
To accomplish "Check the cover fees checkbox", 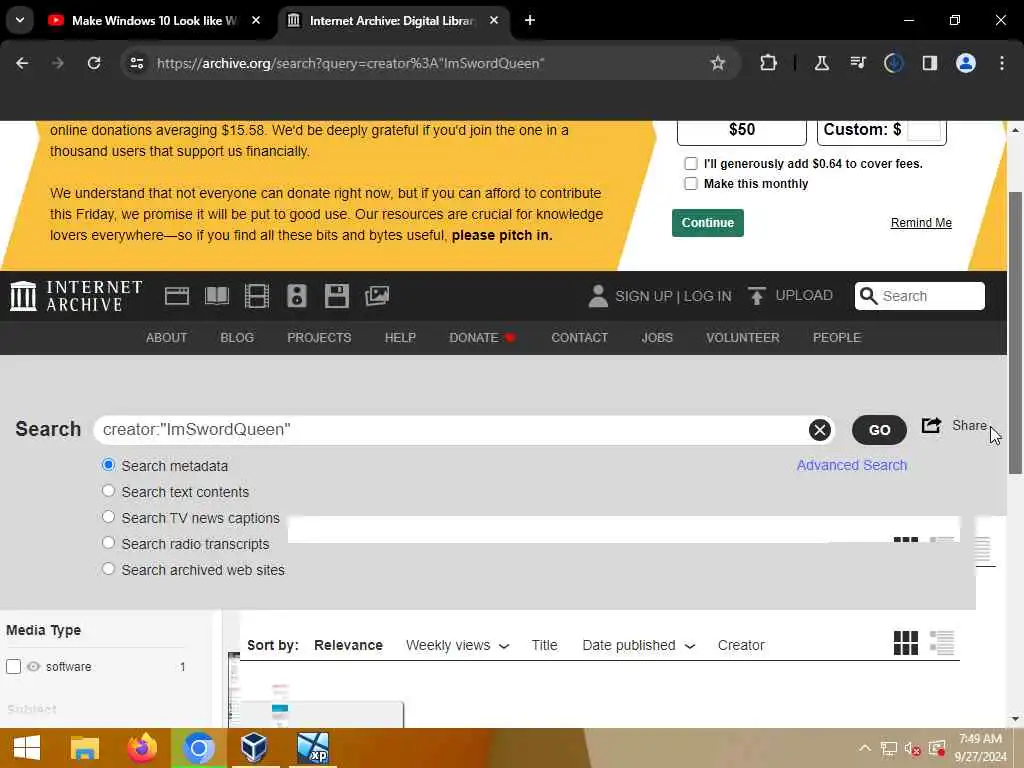I will point(691,164).
